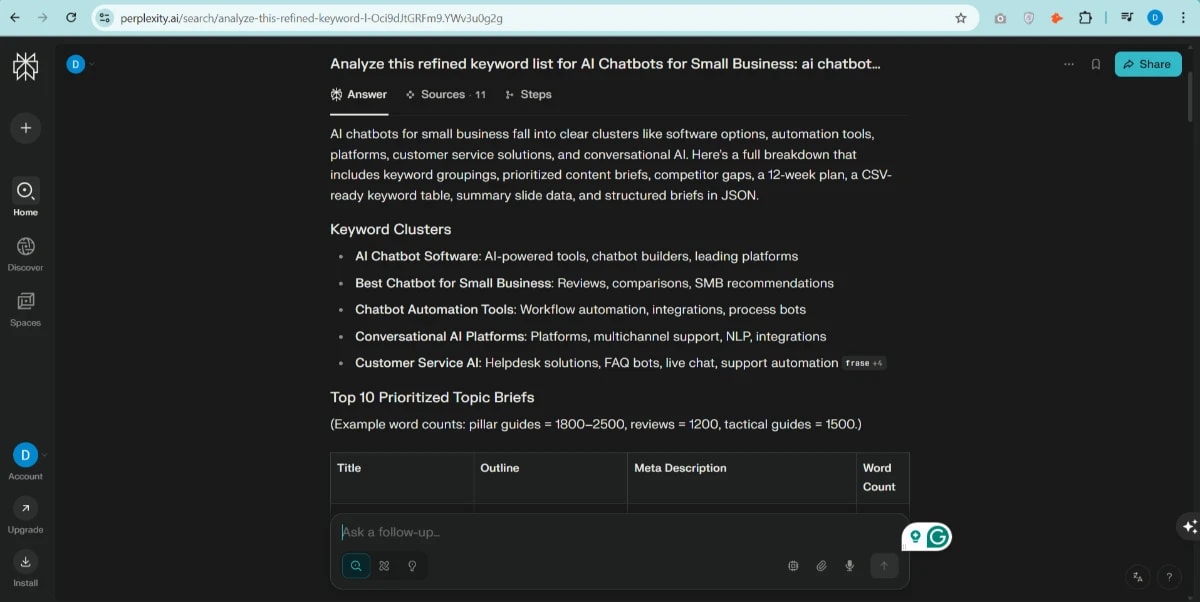
Task: Open Account avatar in sidebar
Action: pyautogui.click(x=25, y=455)
